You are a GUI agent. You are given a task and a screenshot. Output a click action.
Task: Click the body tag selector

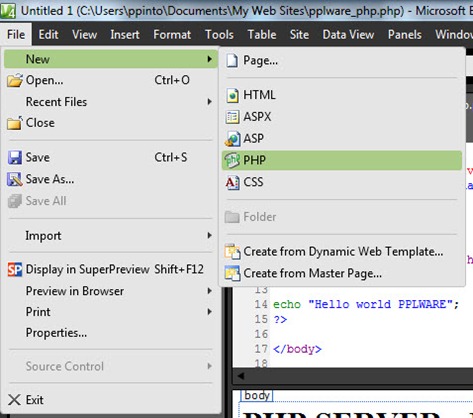tap(257, 396)
